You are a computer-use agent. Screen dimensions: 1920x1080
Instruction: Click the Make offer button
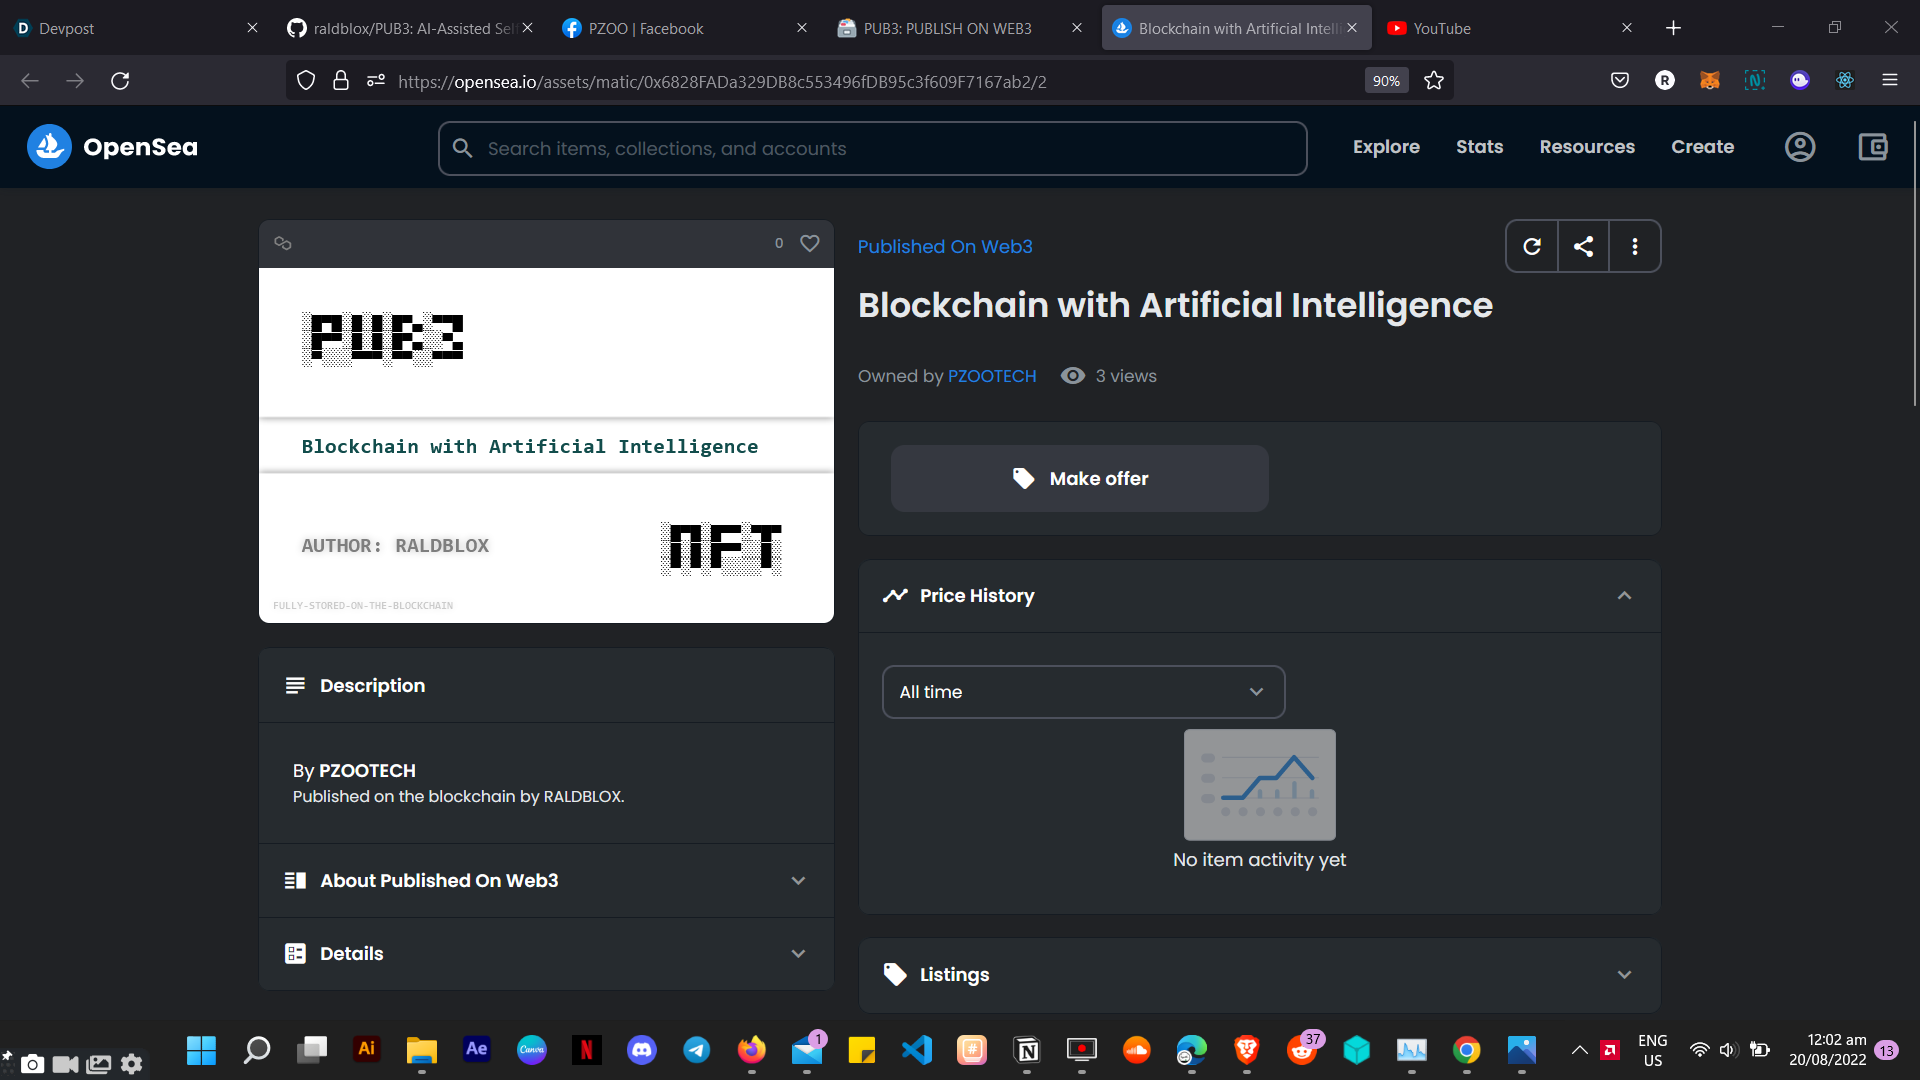pyautogui.click(x=1079, y=479)
